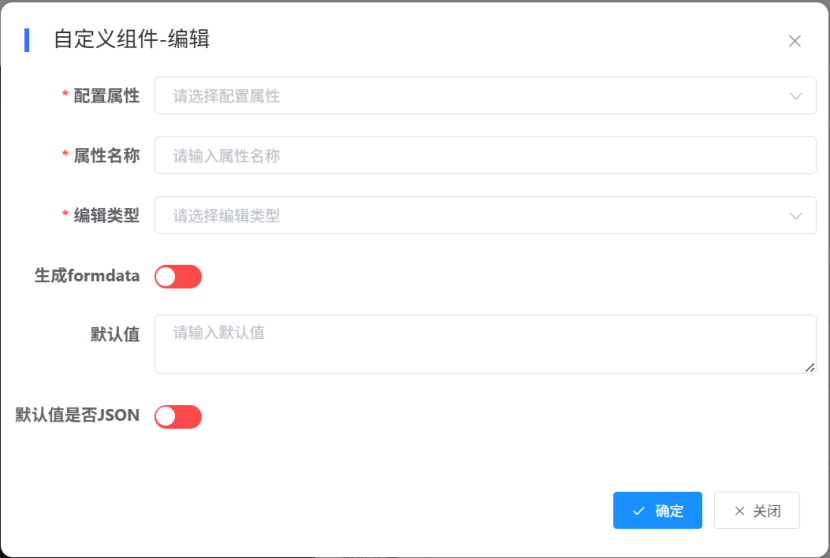This screenshot has width=830, height=558.
Task: Click the X icon inside 关闭 button
Action: [740, 511]
